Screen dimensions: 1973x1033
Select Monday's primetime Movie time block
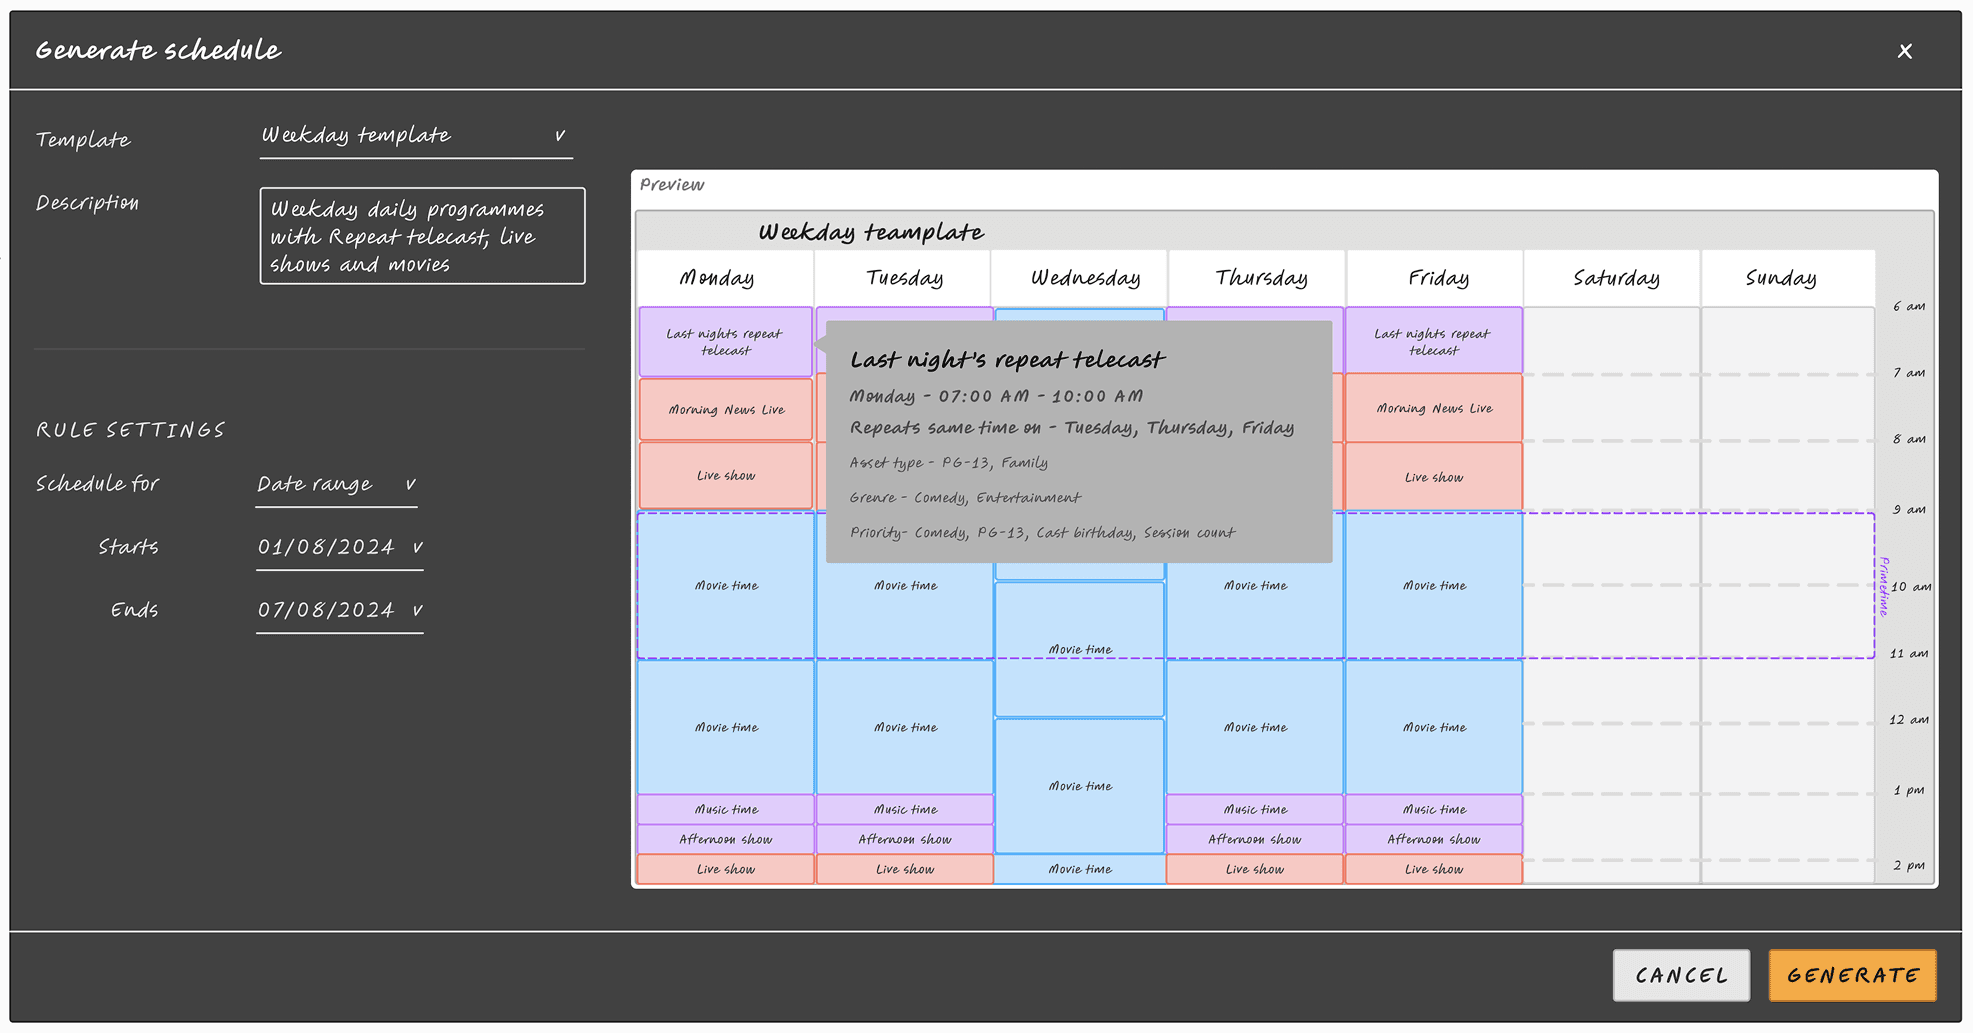click(x=726, y=586)
